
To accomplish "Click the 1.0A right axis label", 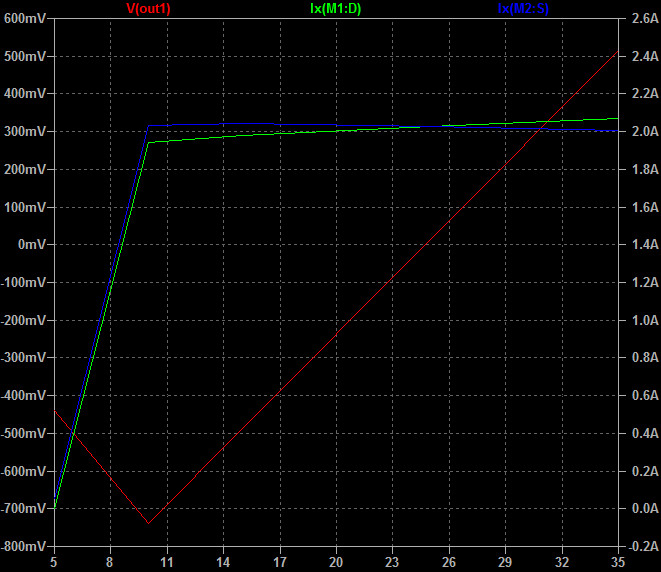I will click(x=645, y=320).
